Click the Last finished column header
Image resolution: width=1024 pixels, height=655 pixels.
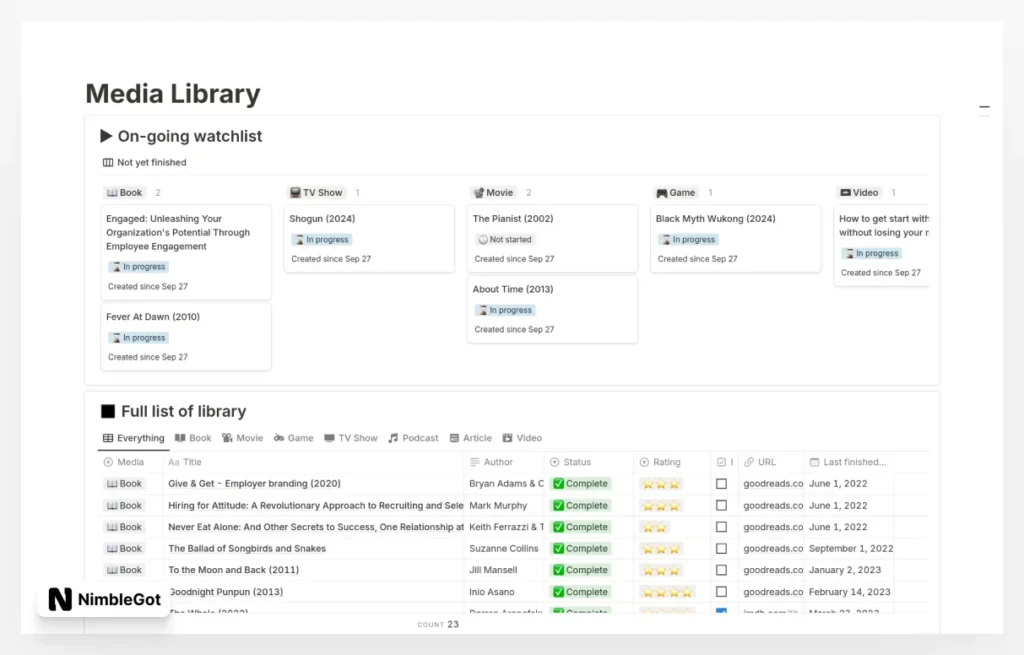(849, 462)
